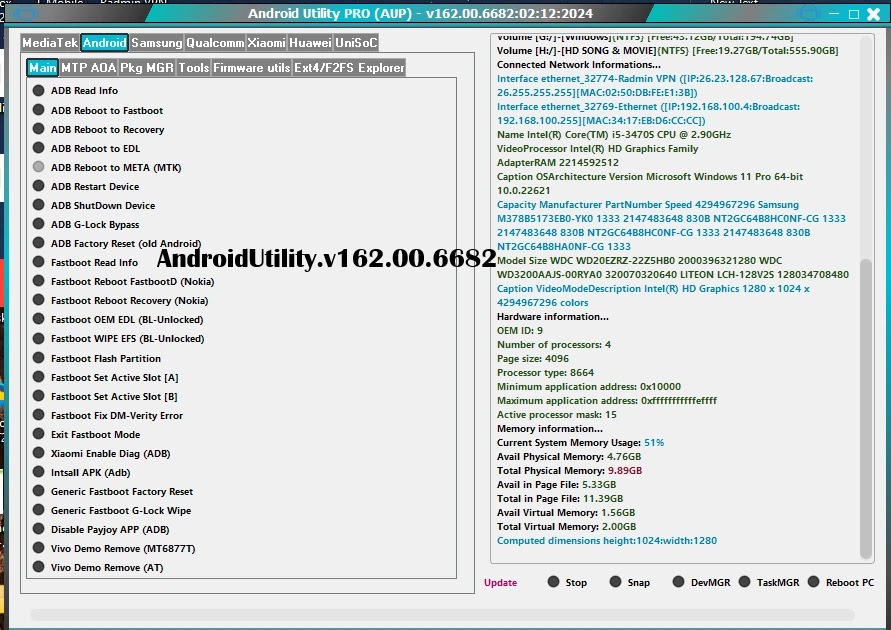Select Intsall APK (Adb) option
This screenshot has width=891, height=630.
click(81, 472)
